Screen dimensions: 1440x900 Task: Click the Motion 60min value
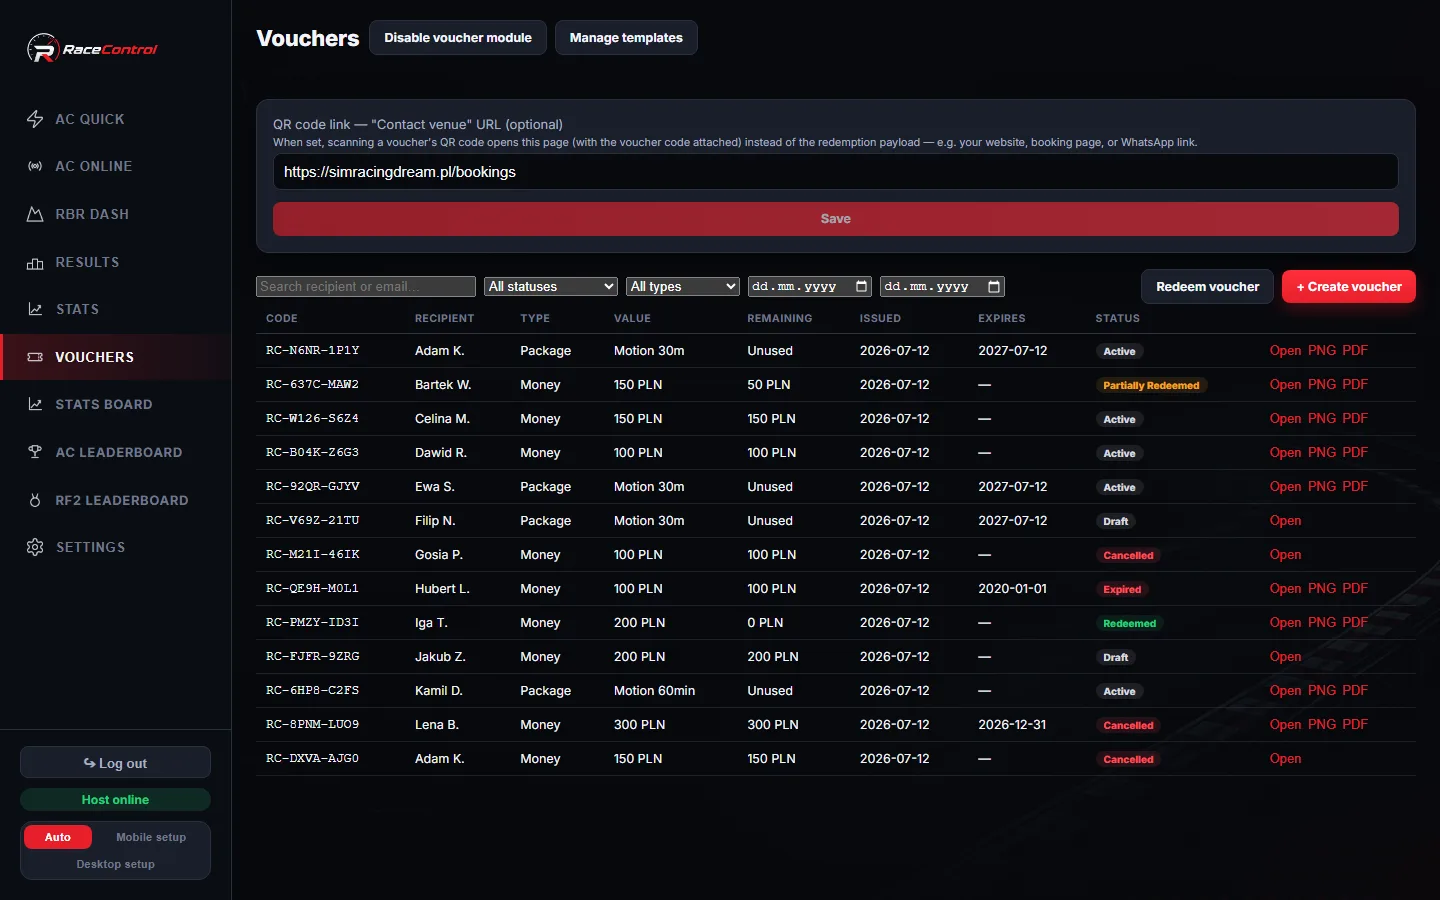(x=654, y=690)
